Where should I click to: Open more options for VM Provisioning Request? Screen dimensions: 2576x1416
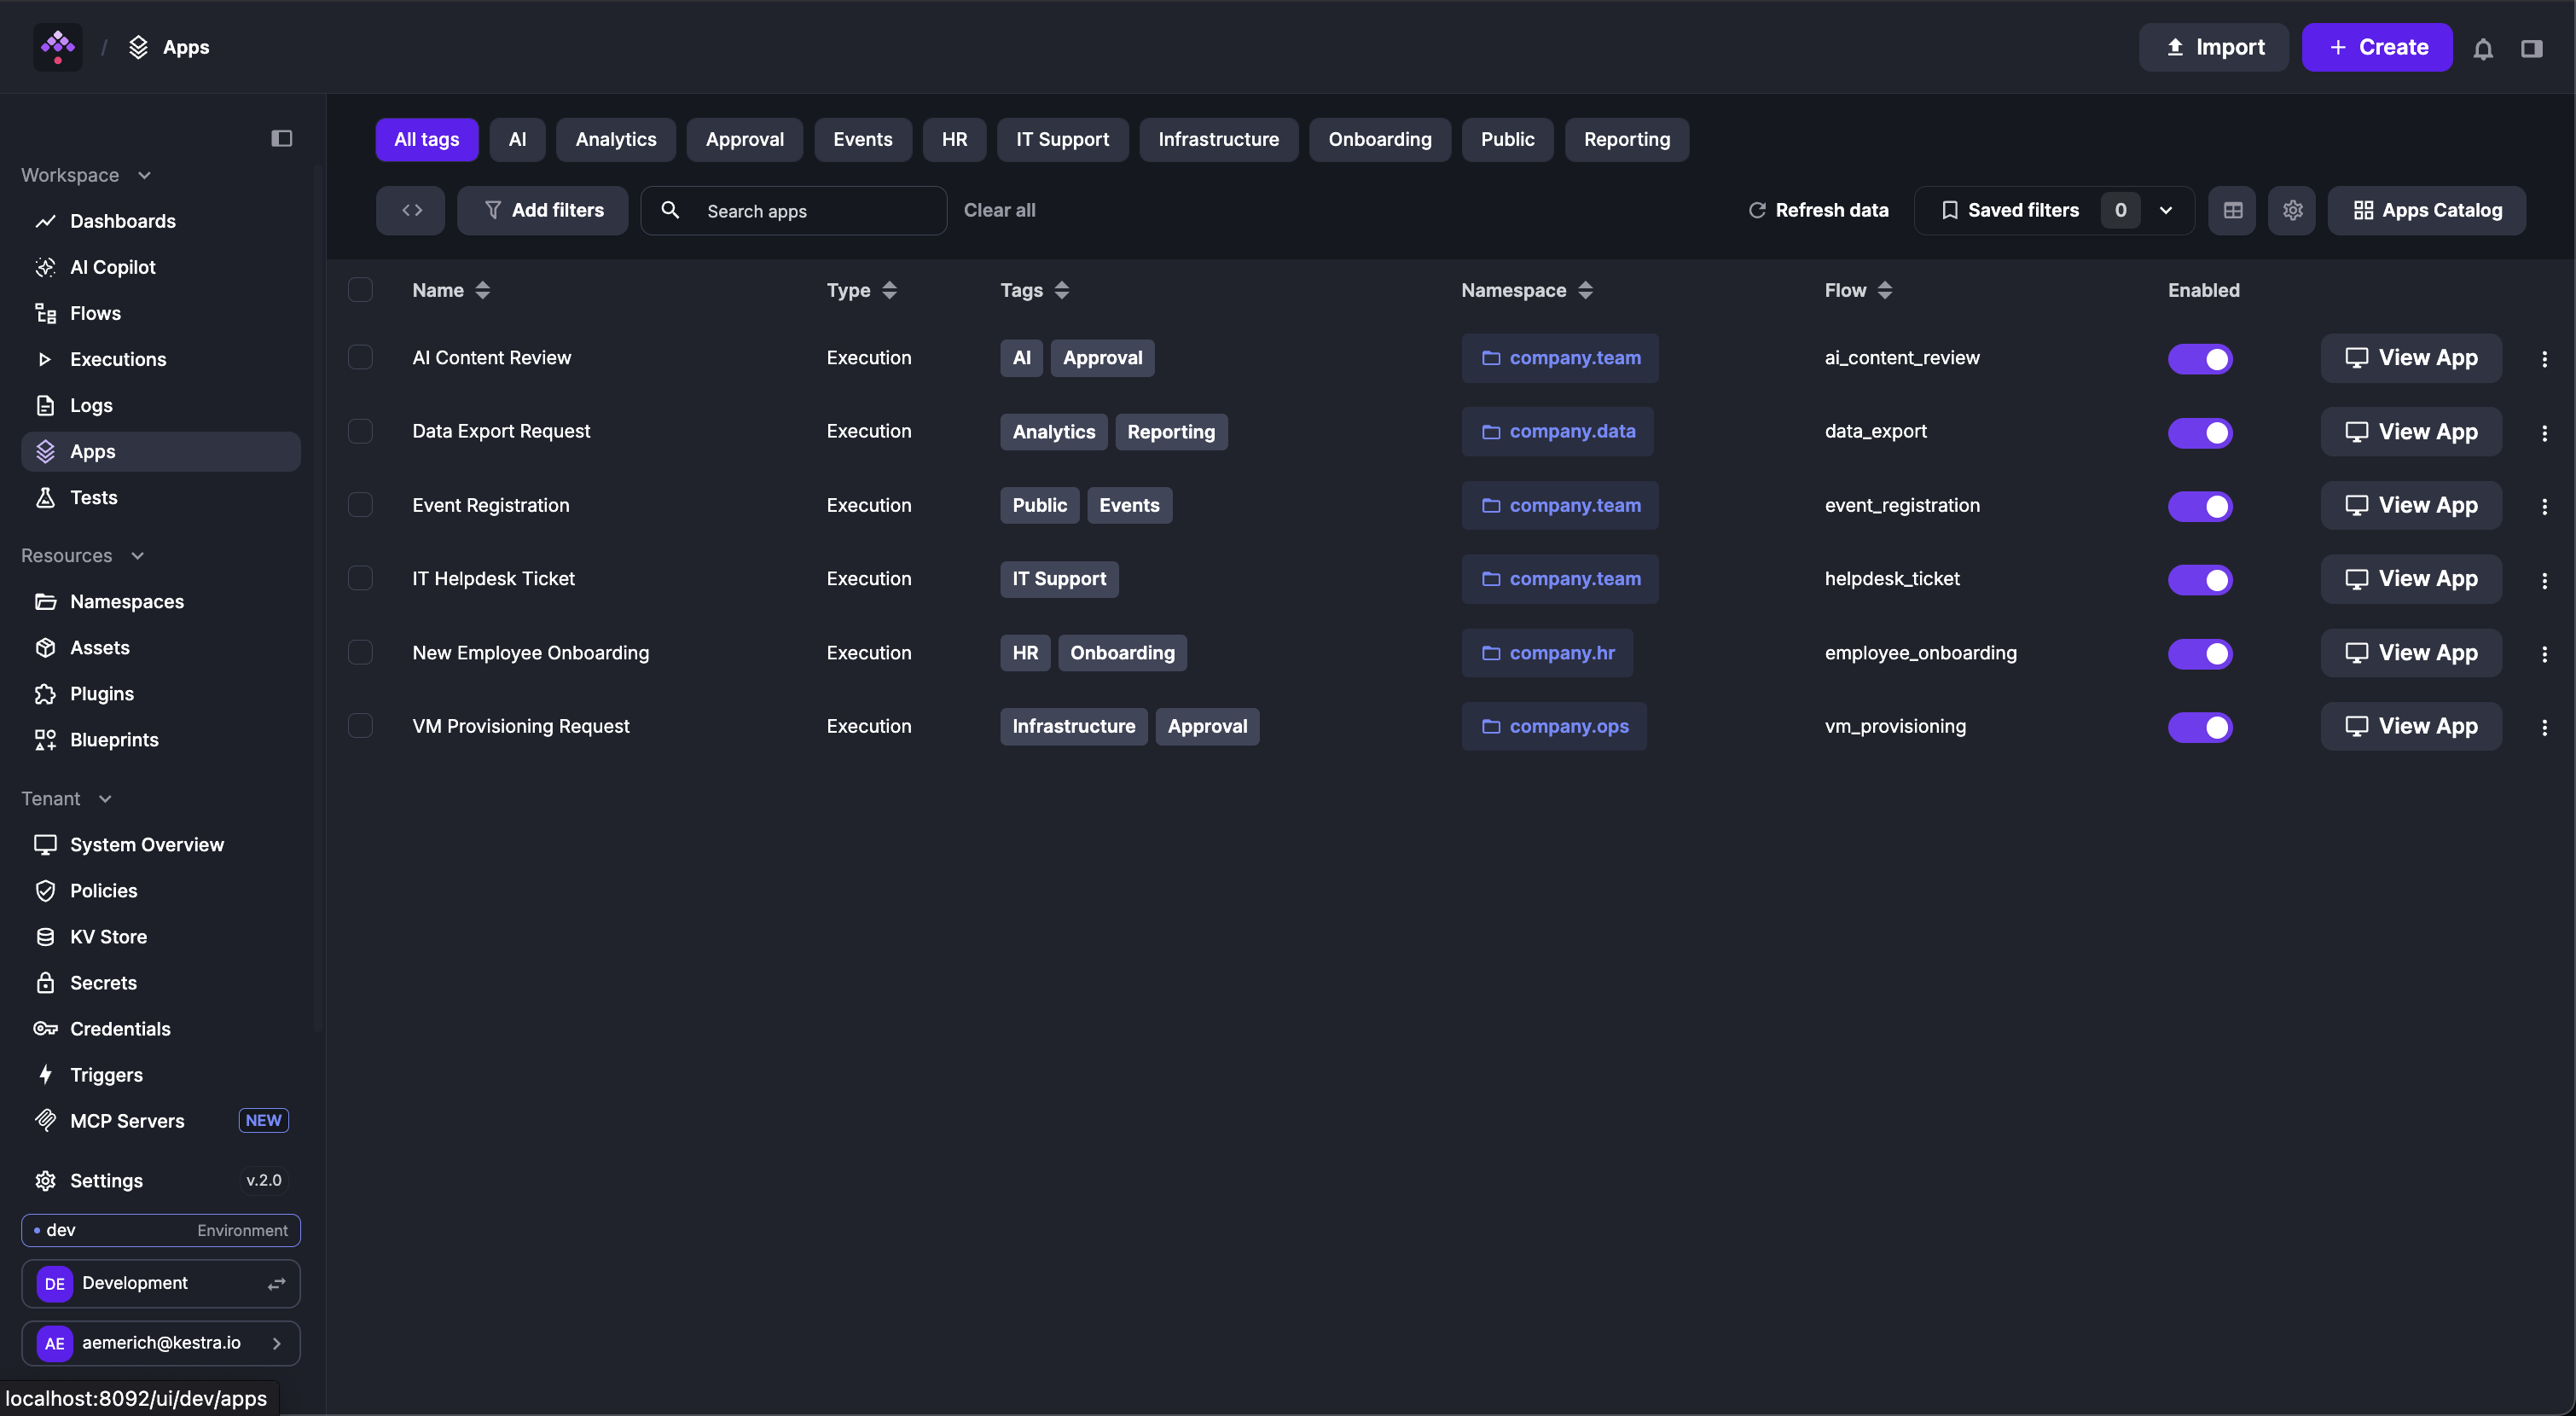pos(2544,727)
